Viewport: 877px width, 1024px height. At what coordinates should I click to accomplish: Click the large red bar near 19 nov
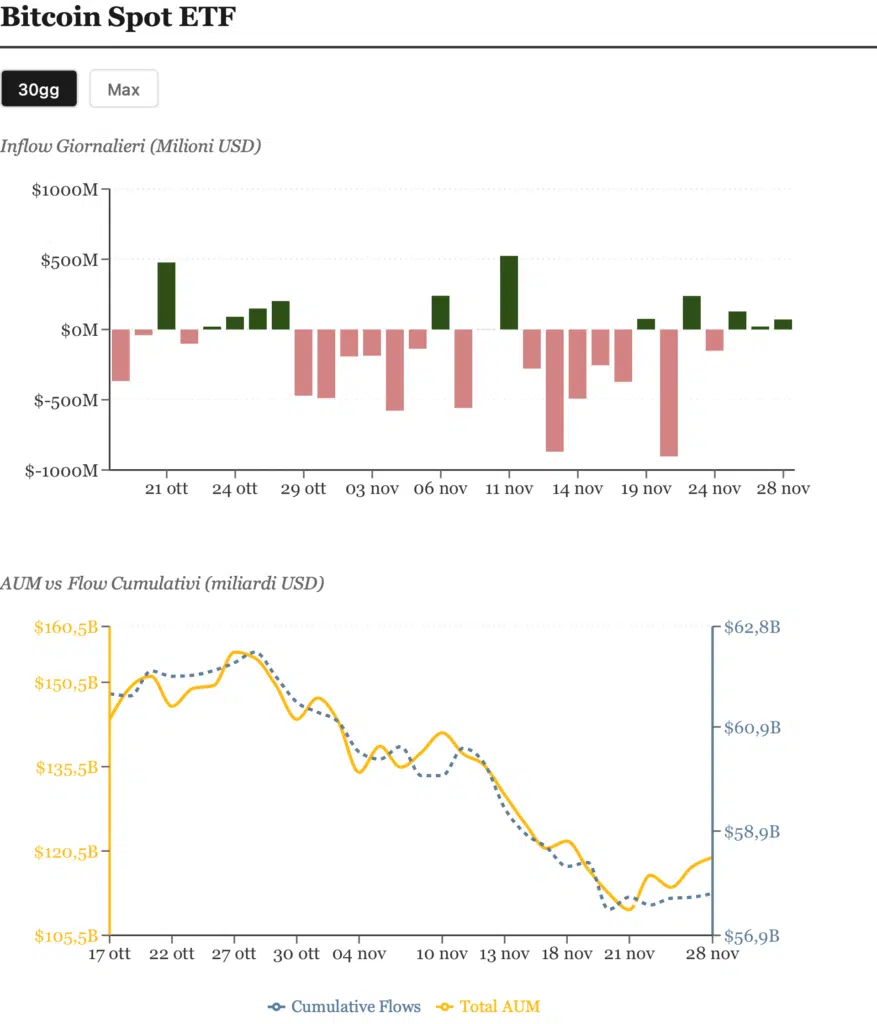668,390
